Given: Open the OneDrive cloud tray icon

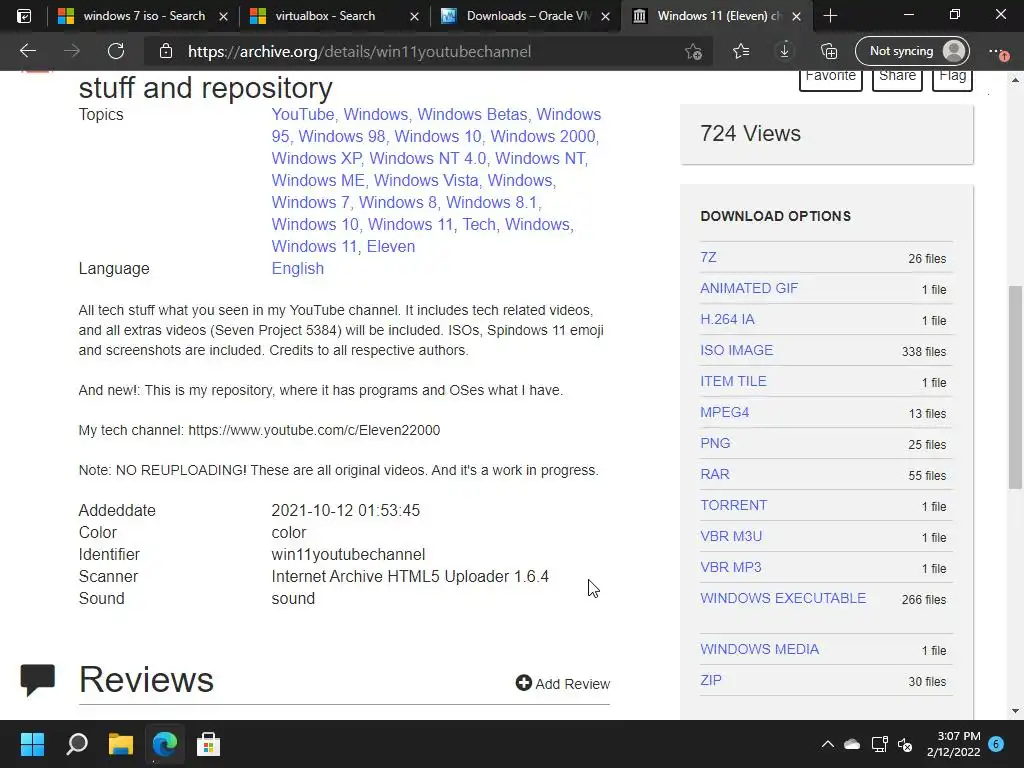Looking at the screenshot, I should [852, 744].
